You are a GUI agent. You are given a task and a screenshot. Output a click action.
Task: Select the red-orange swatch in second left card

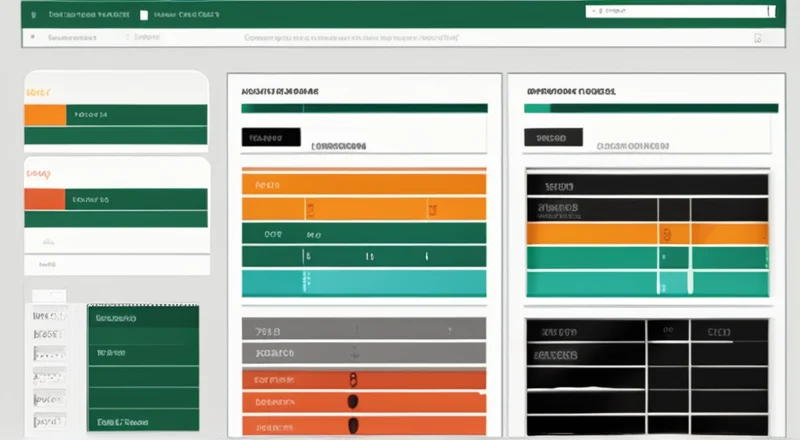coord(44,198)
